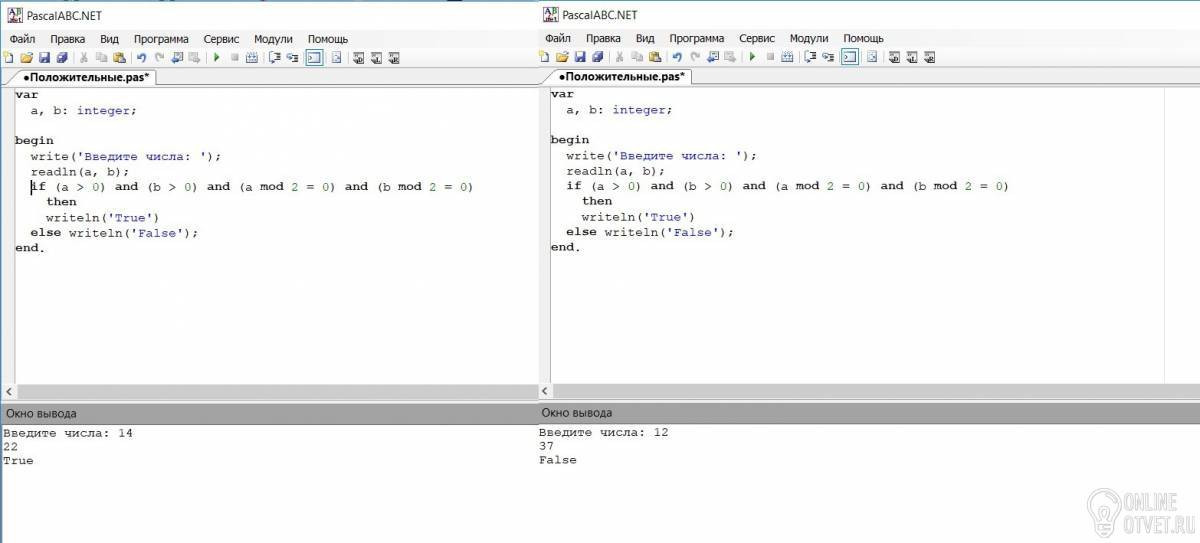Click the Run (green play) icon in the left window
Screen dimensions: 1200x543
click(216, 58)
